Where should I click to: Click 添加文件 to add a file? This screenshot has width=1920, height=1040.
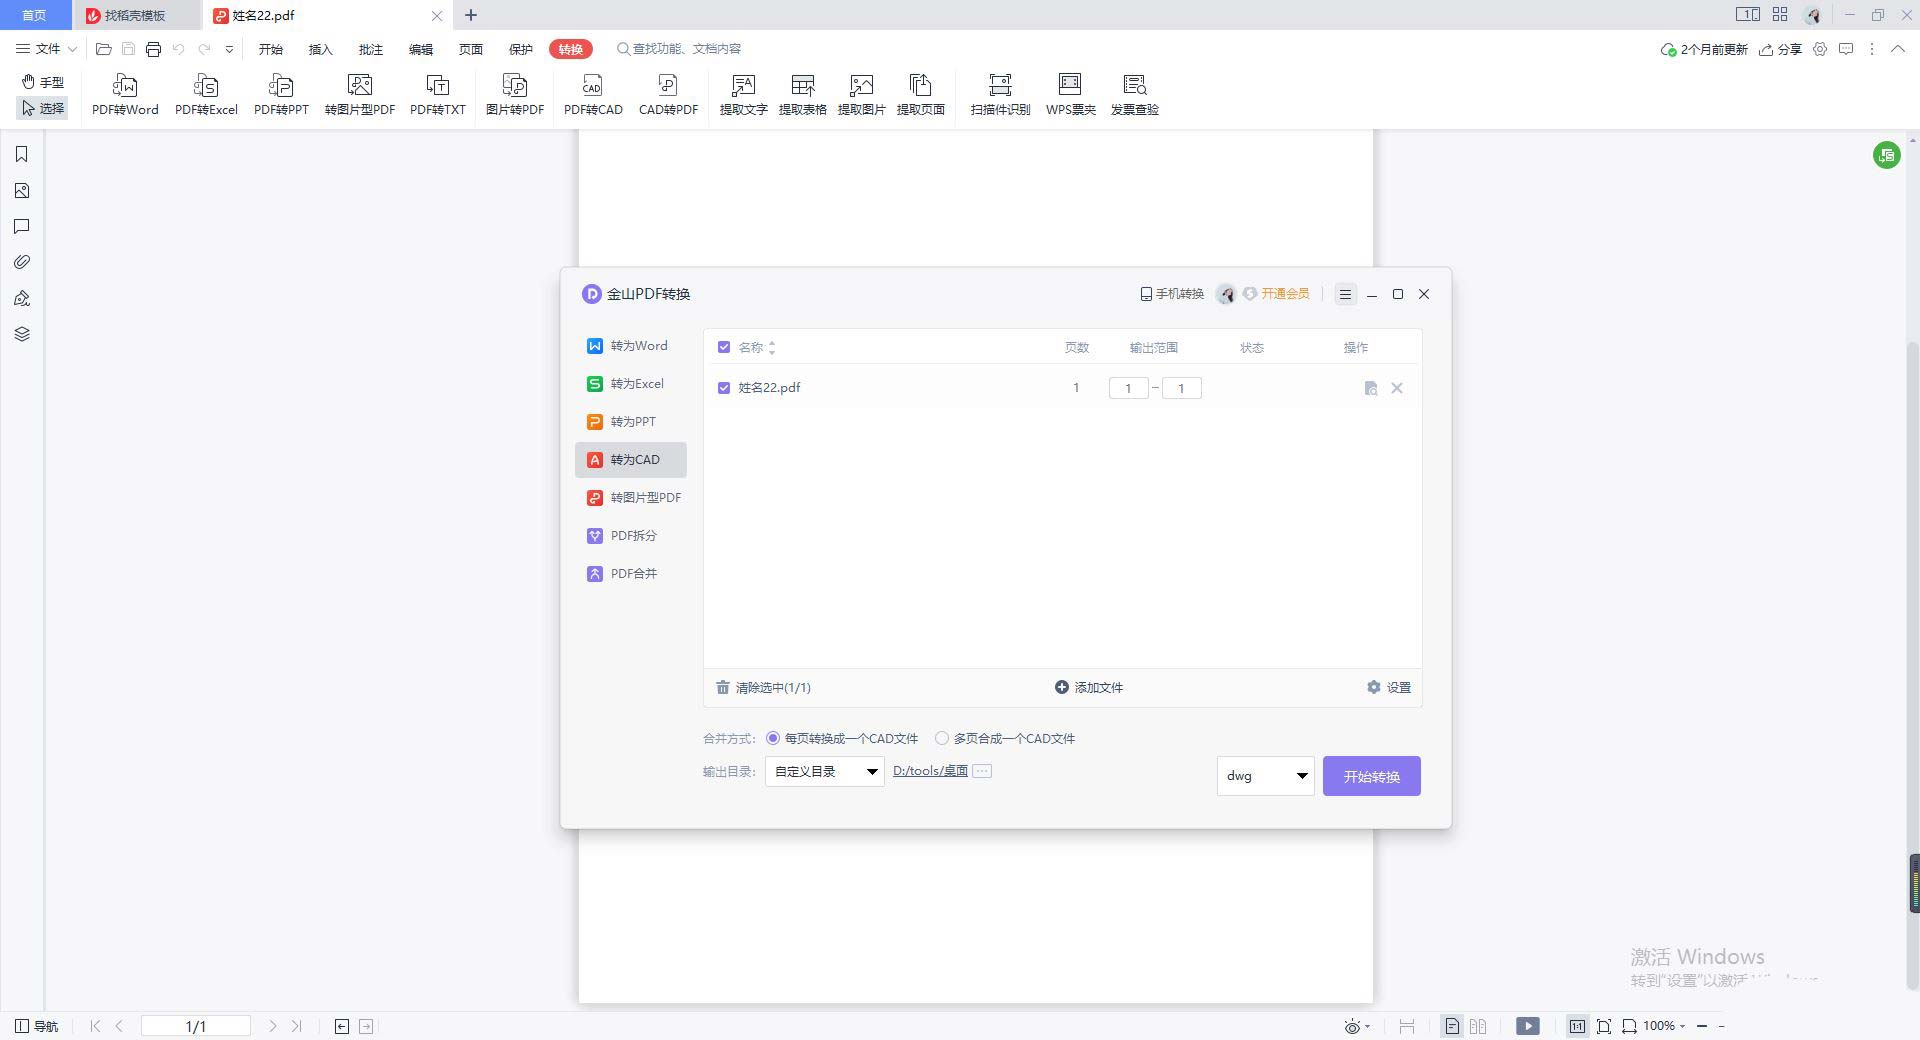tap(1089, 688)
